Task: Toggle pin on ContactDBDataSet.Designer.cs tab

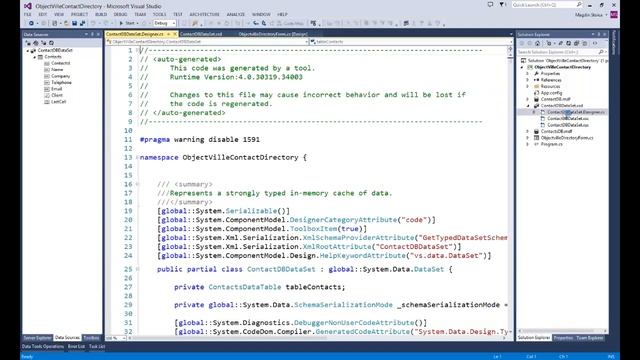Action: [x=169, y=34]
